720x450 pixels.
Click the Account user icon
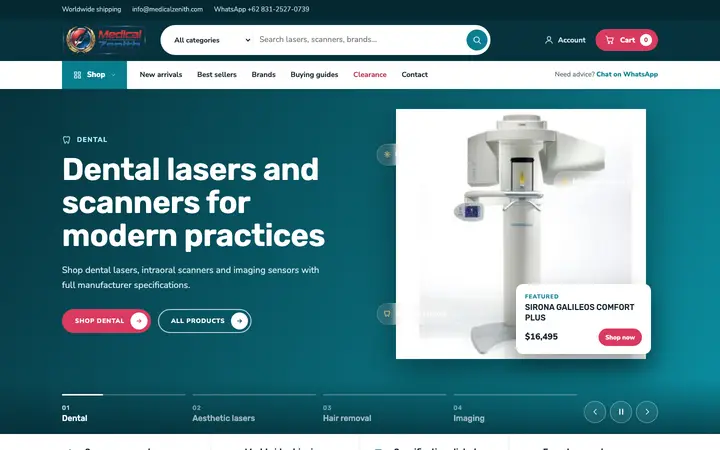click(549, 40)
